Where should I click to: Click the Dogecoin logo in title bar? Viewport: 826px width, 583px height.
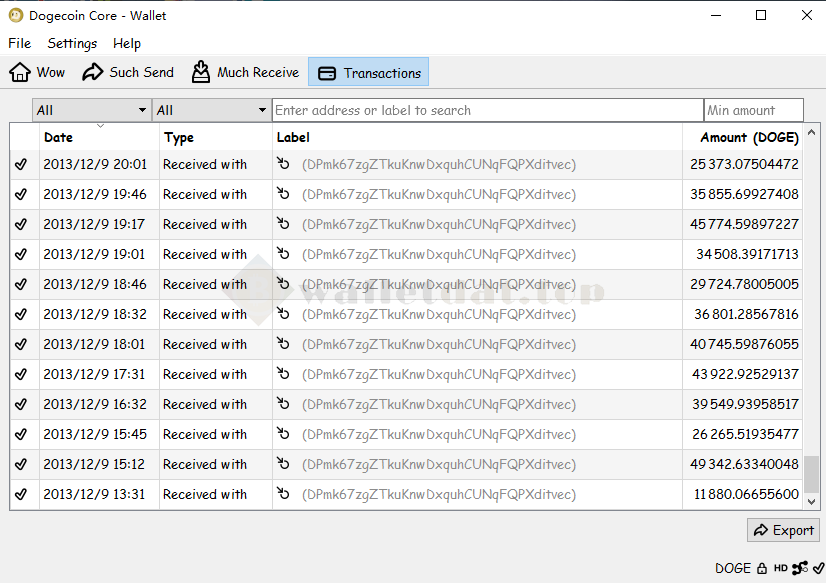click(x=16, y=15)
